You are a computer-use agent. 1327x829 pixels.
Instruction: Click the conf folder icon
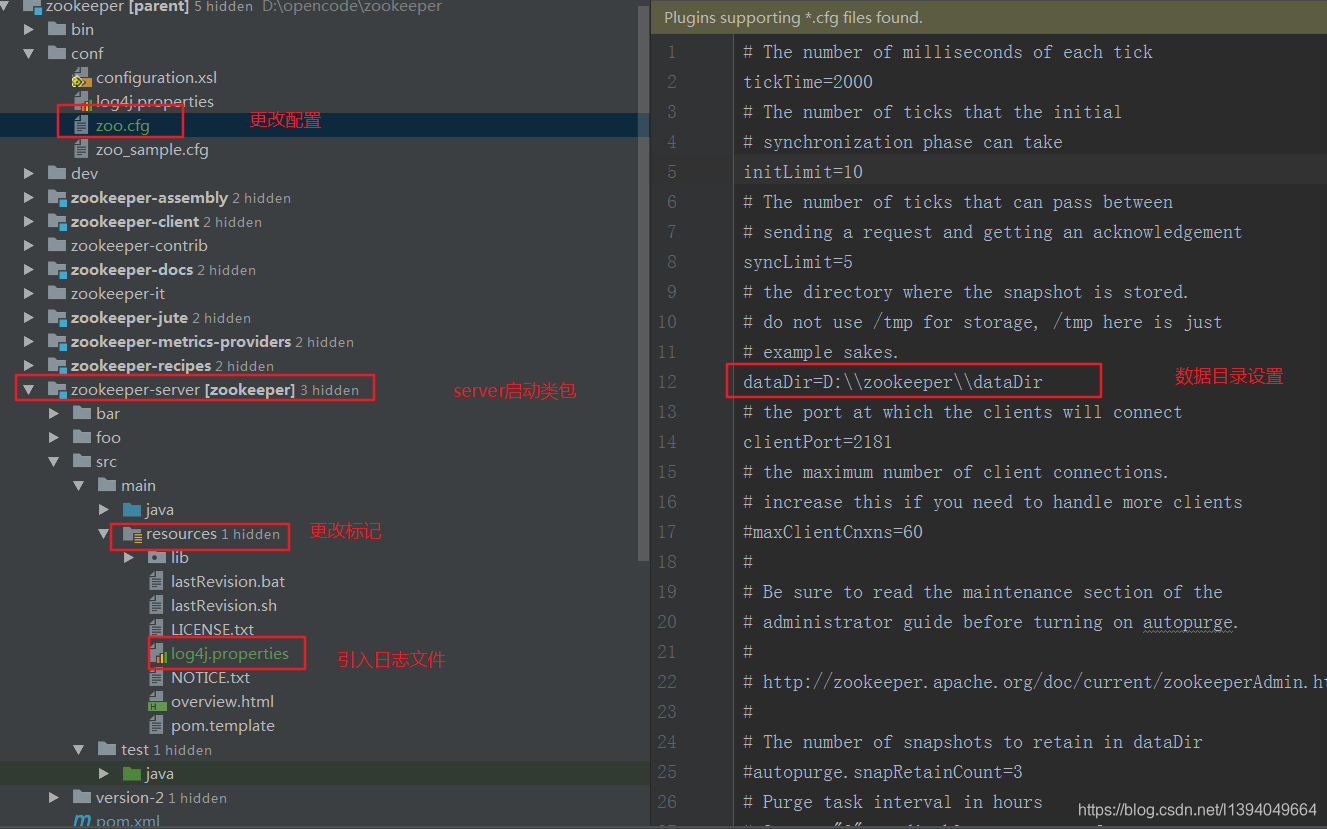pos(57,54)
